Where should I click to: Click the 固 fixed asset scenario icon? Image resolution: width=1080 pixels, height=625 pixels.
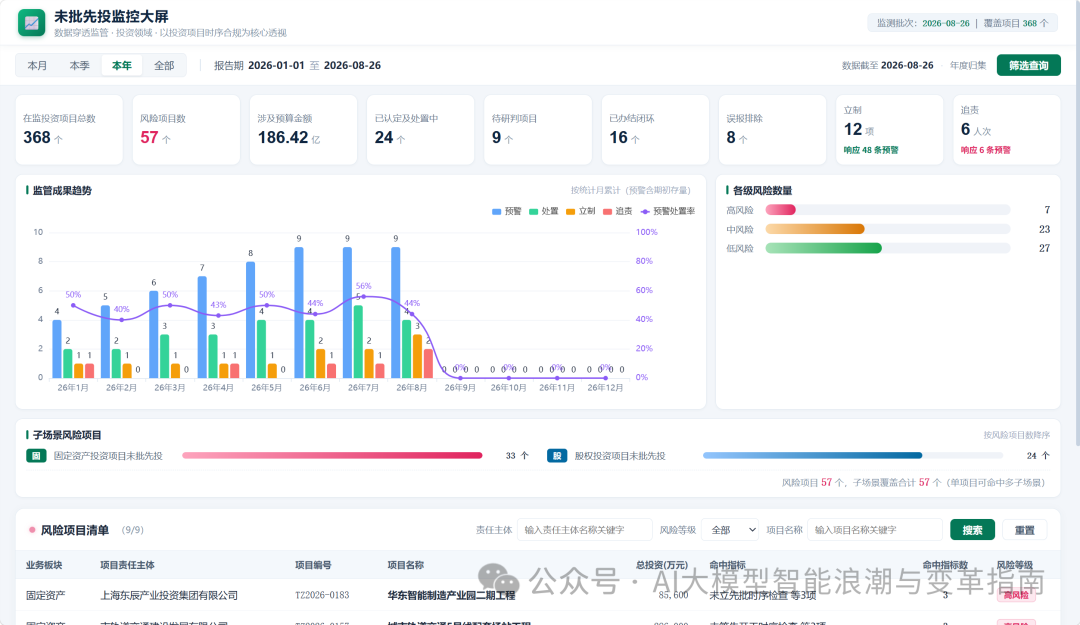pos(36,455)
